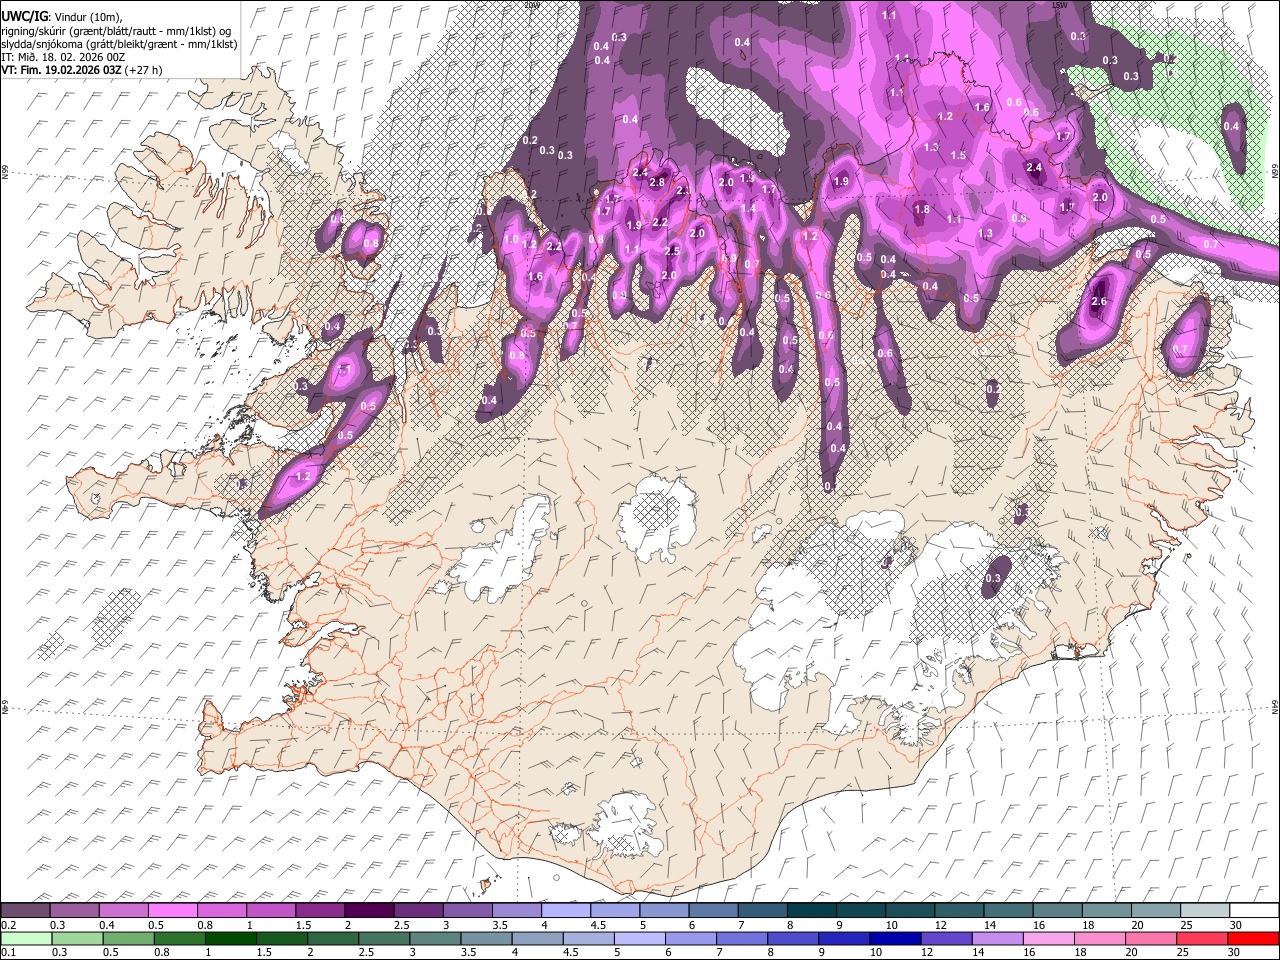This screenshot has width=1280, height=960.
Task: Pick dark teal top-row swatch between 8 and 9
Action: [812, 911]
